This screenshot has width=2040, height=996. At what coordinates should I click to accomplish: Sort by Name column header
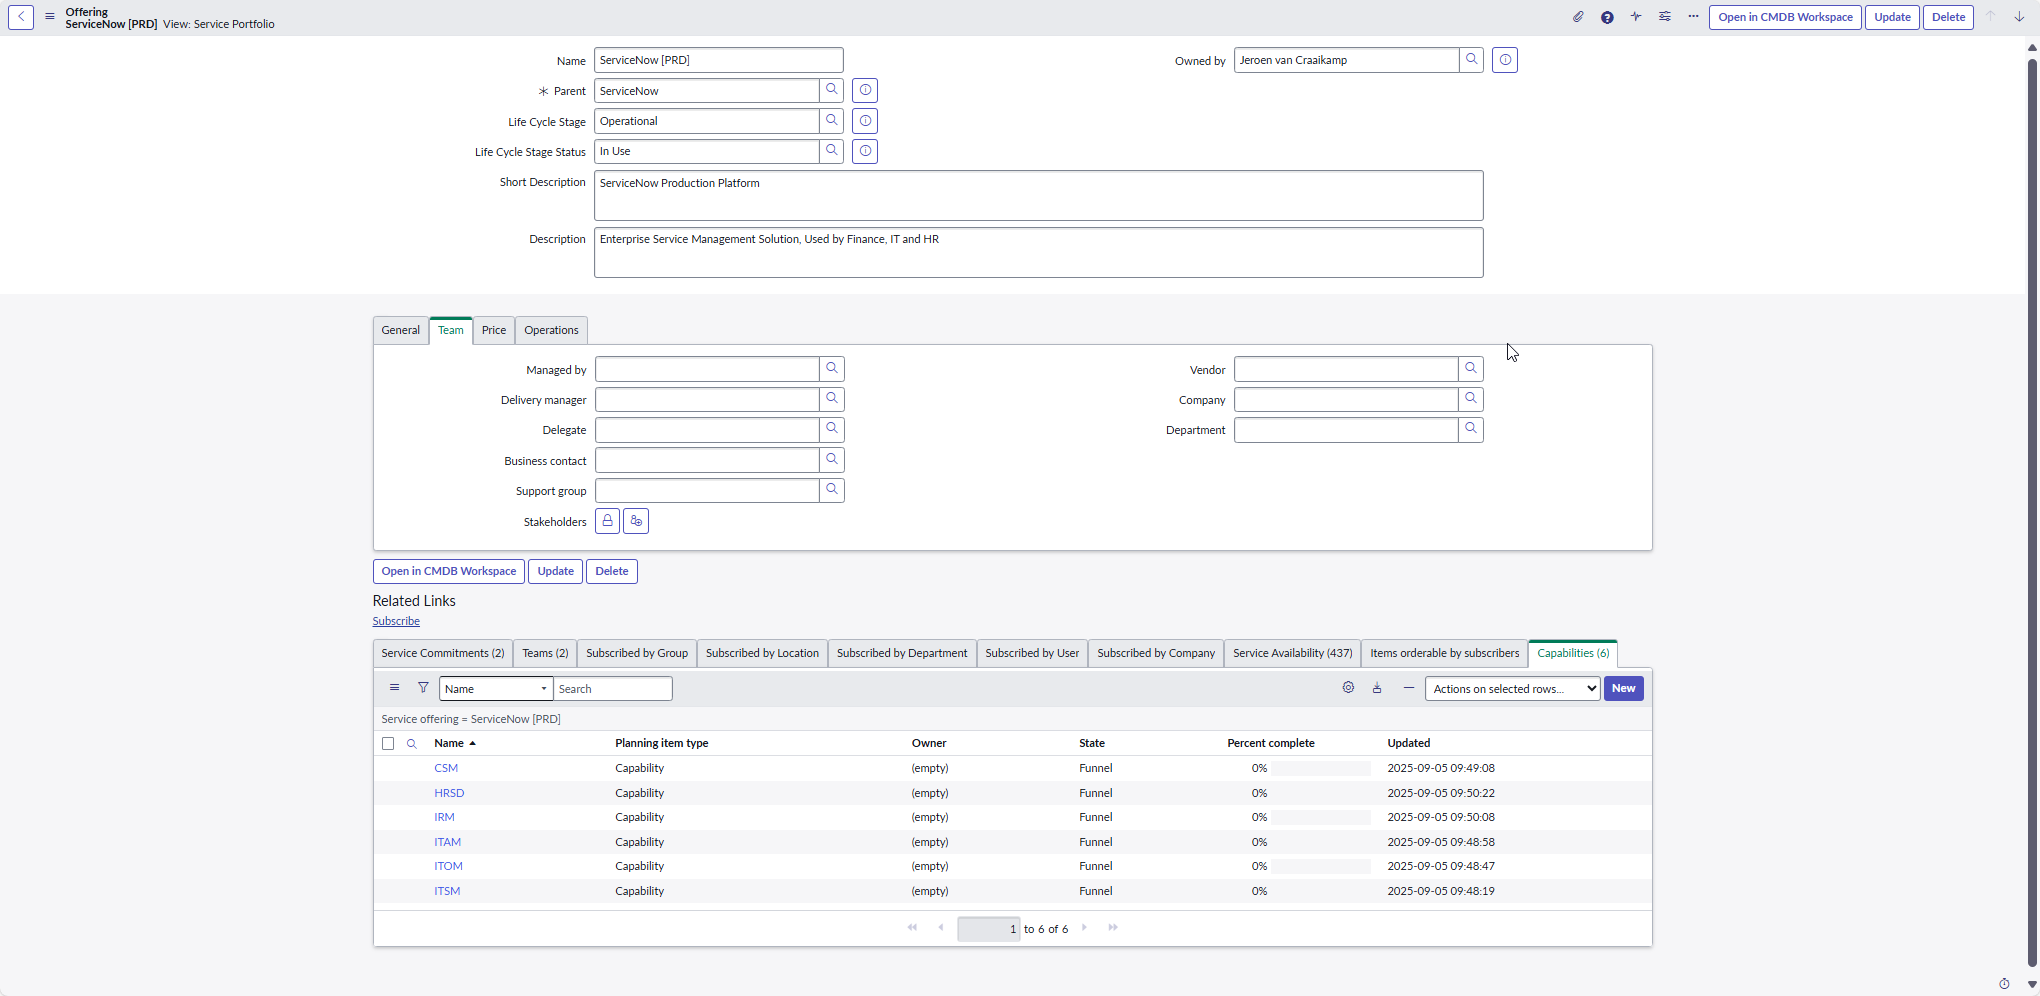point(449,743)
